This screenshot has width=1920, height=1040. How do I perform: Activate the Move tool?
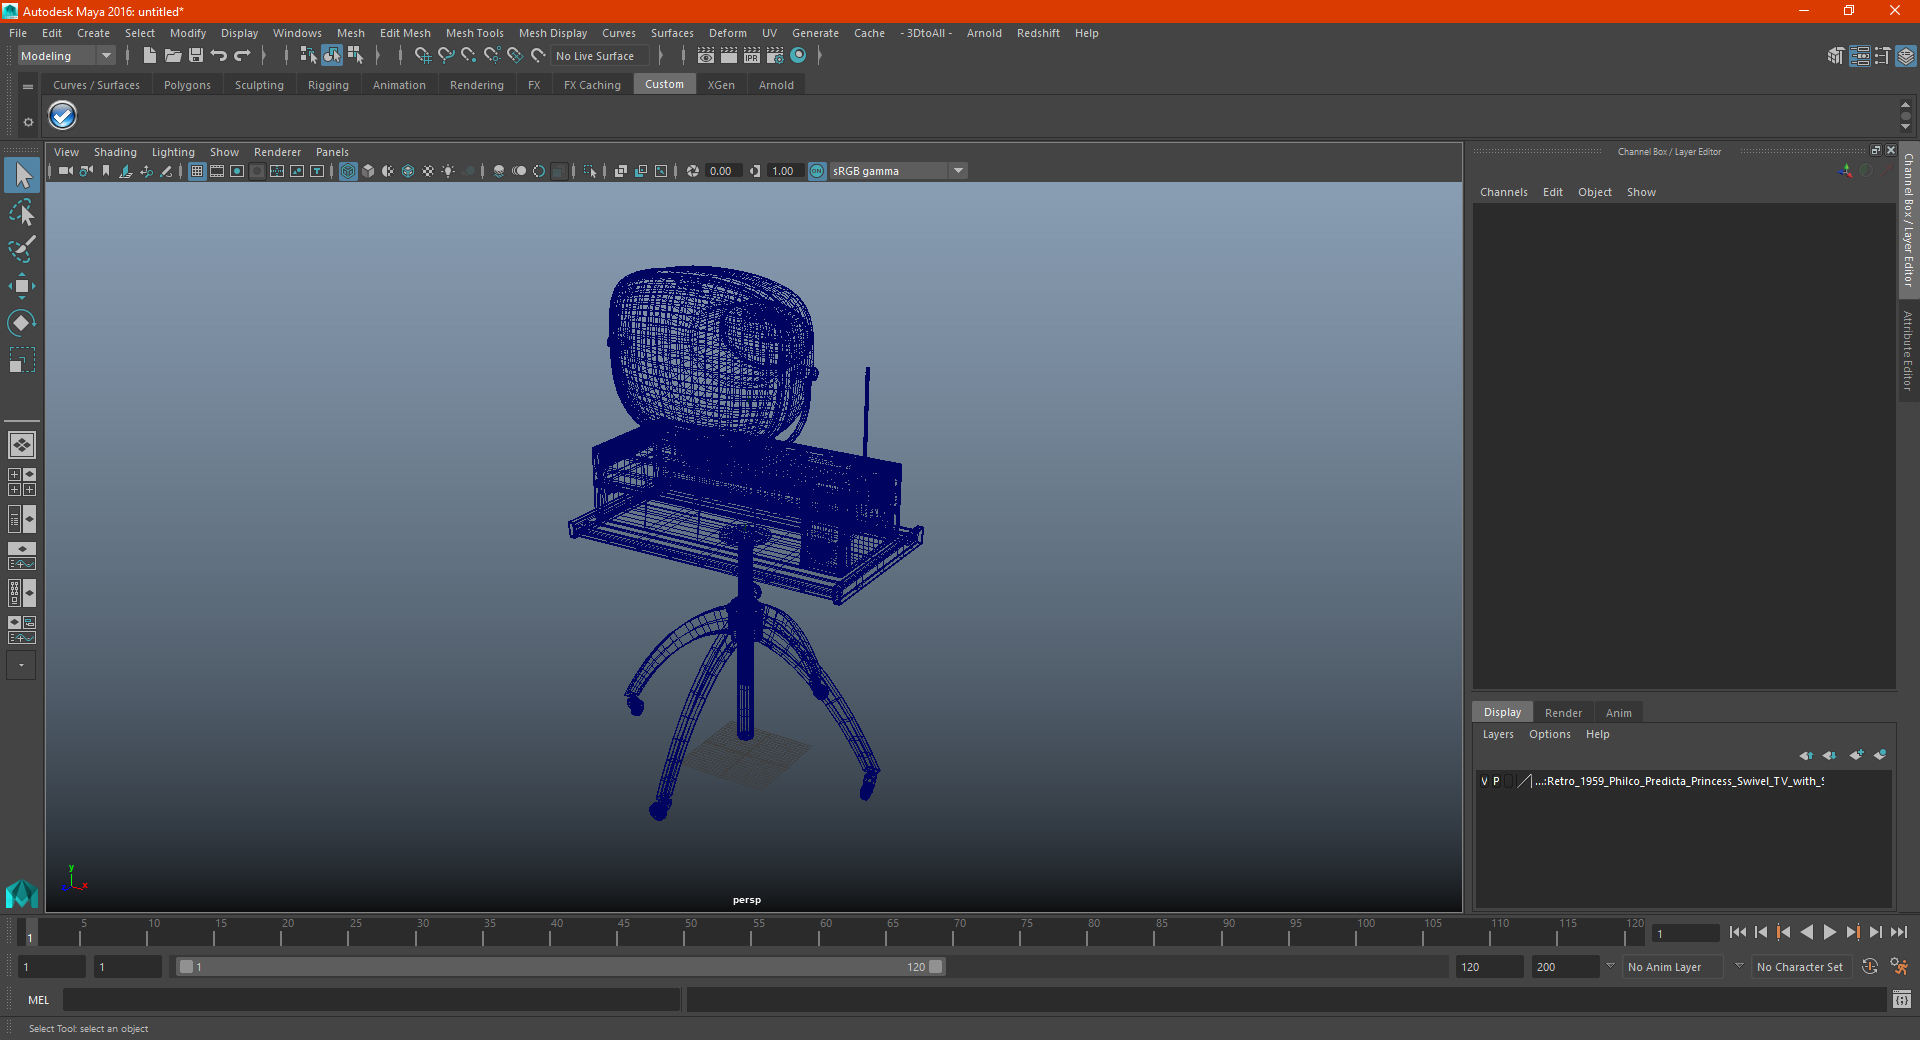click(x=22, y=286)
